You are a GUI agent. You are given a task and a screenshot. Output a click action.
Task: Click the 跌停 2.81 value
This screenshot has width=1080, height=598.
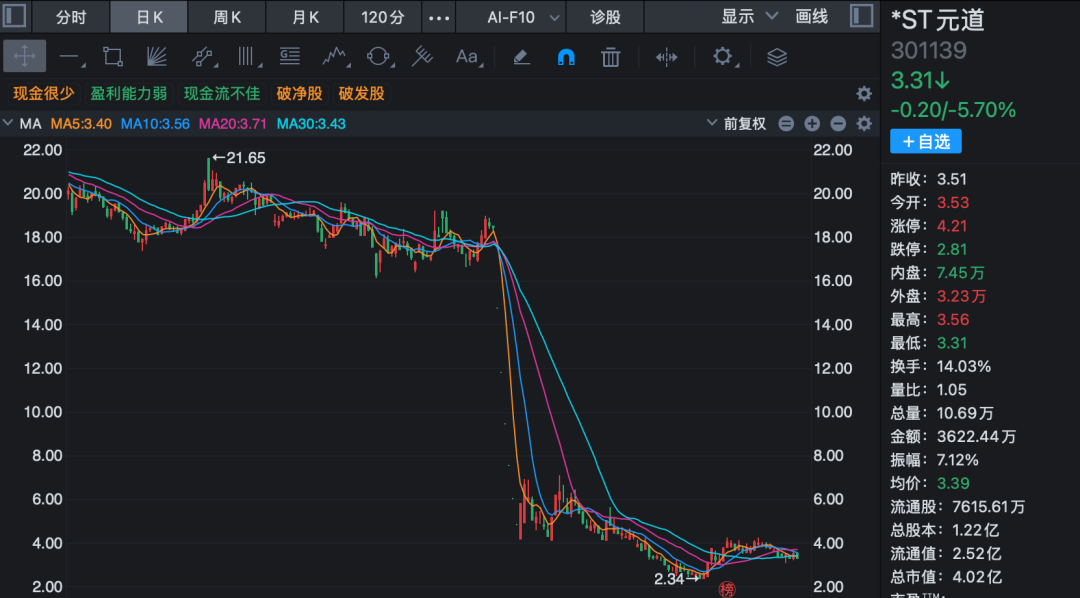point(953,249)
